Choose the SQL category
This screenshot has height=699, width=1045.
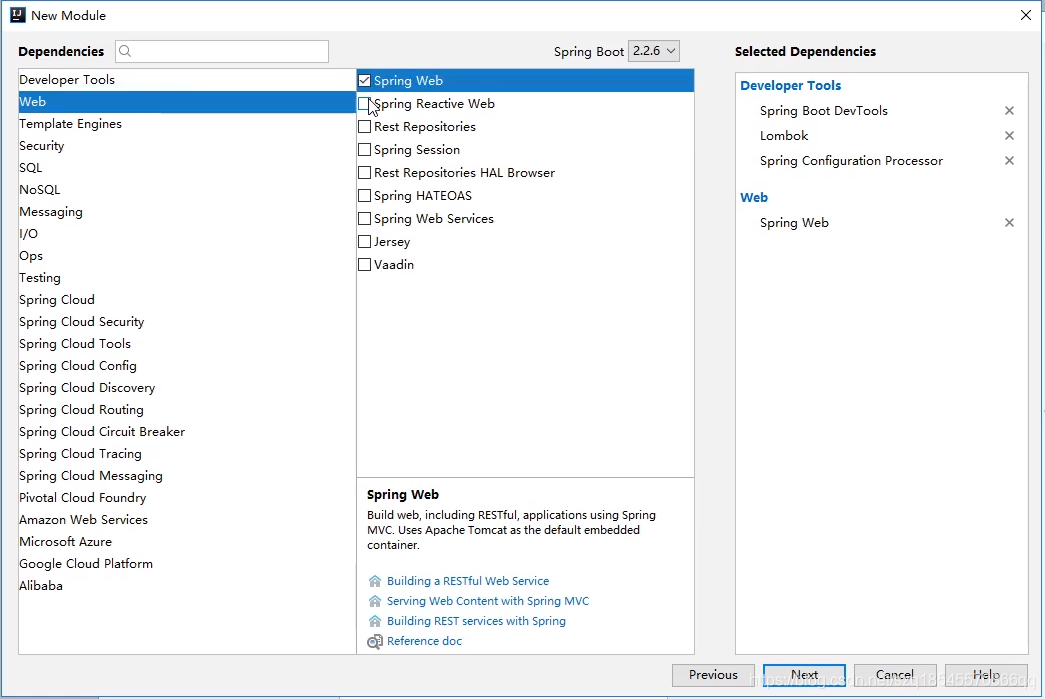click(187, 168)
